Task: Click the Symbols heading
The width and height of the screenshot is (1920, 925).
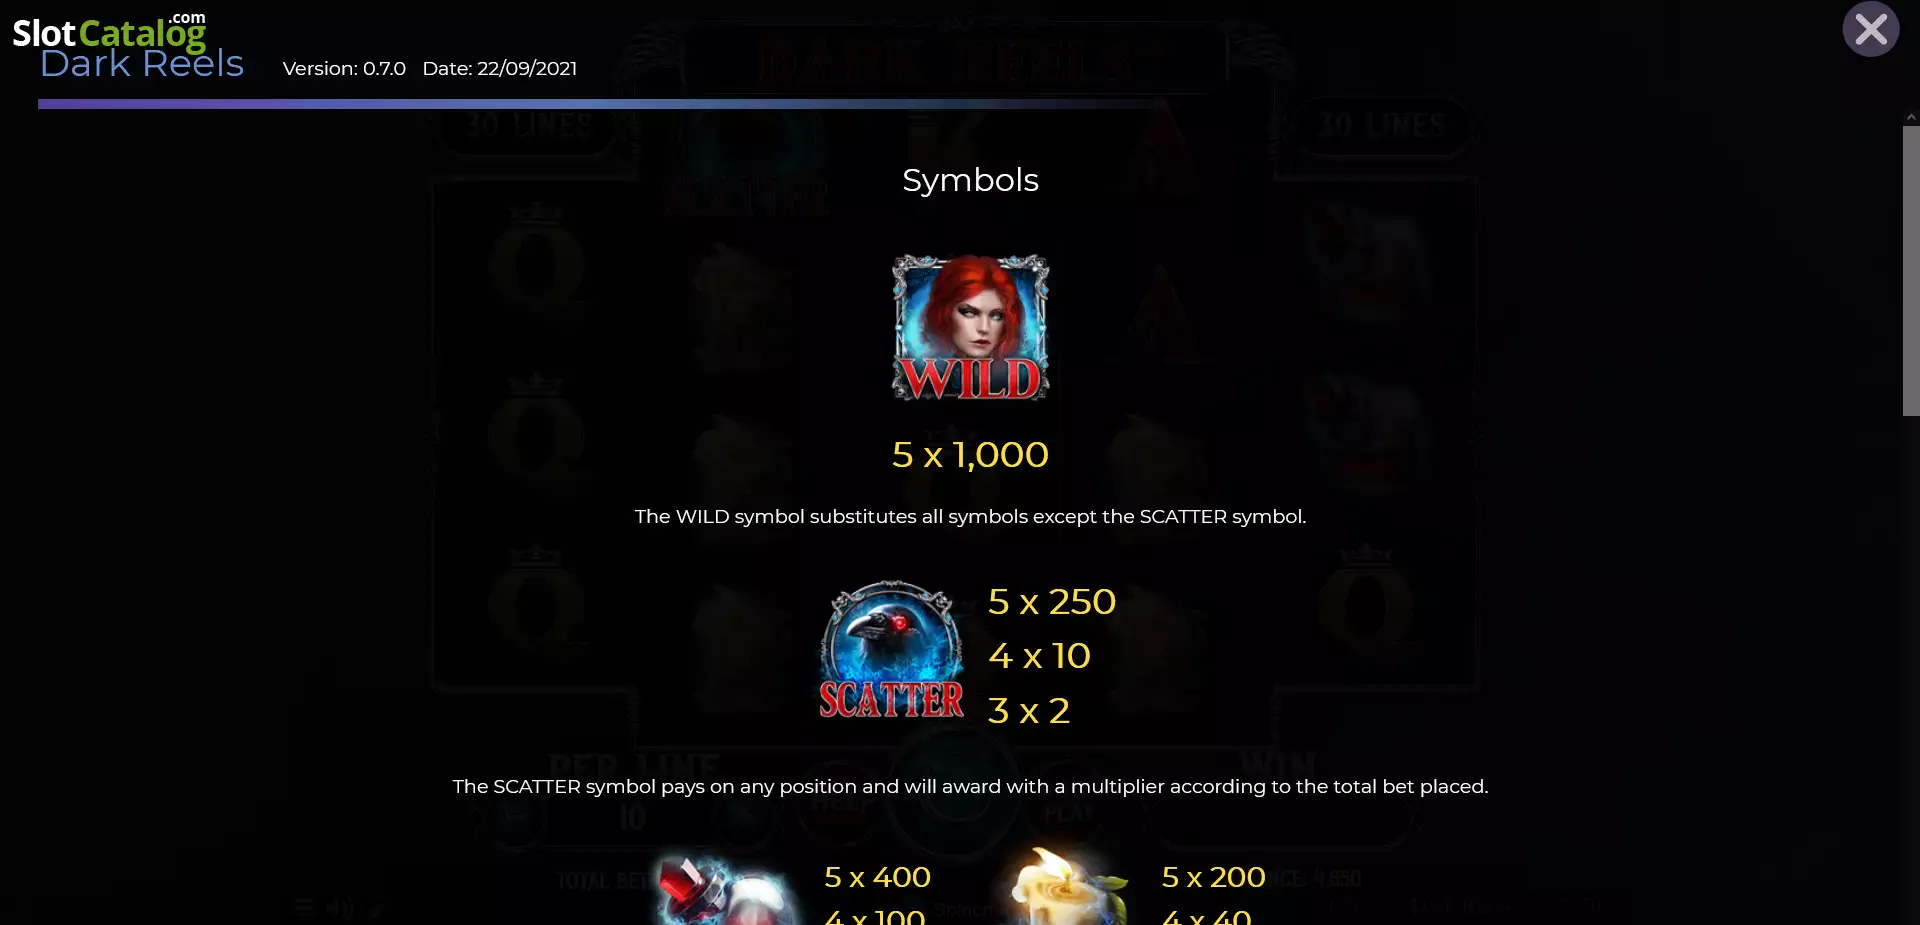Action: pos(970,181)
